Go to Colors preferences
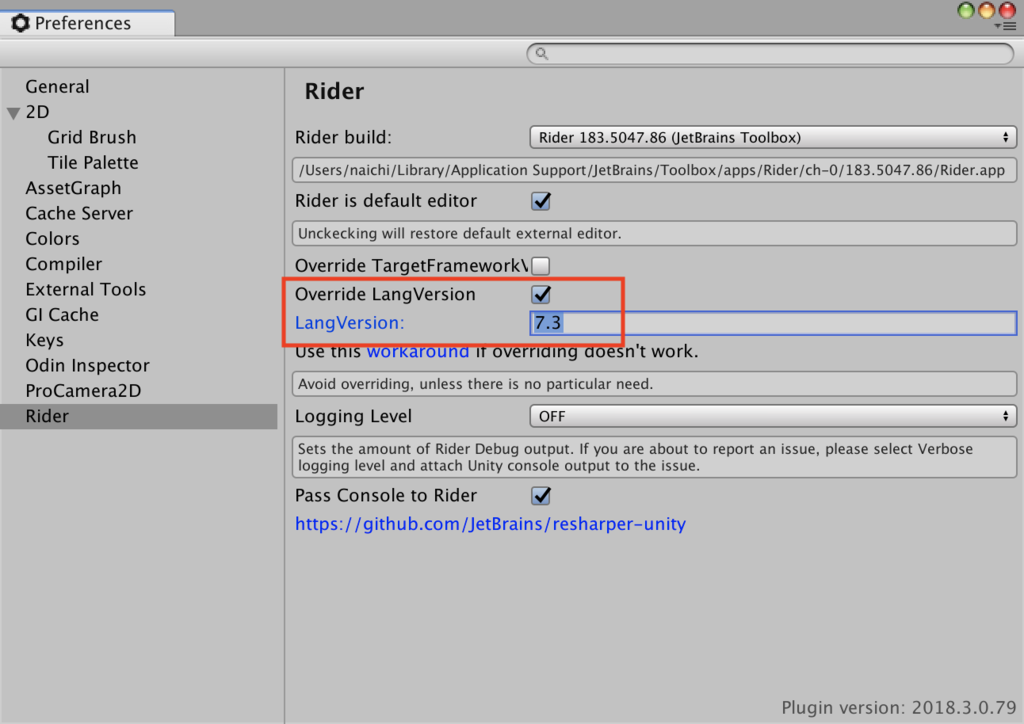Screen dimensions: 1024x724 pos(52,239)
